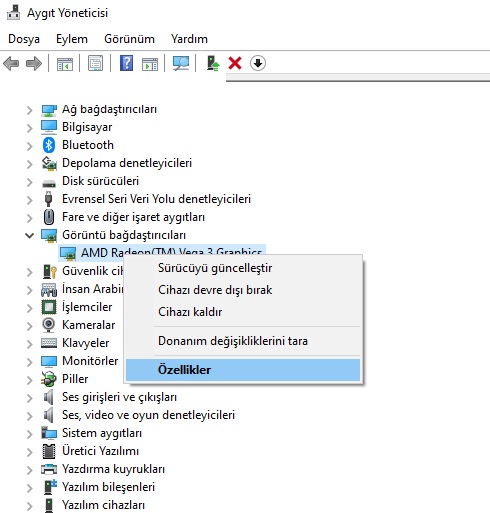Expand Depolama denetleyicileri node
490x513 pixels.
pyautogui.click(x=29, y=164)
